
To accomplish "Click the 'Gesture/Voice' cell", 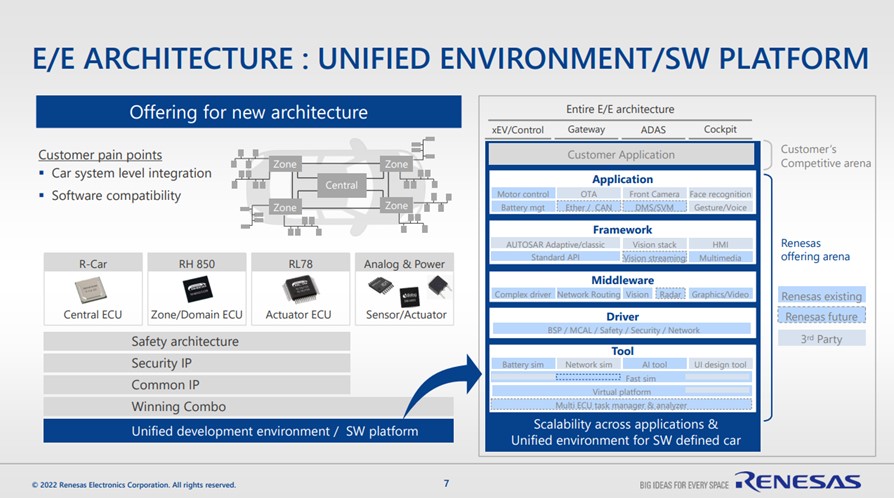I will coord(721,207).
